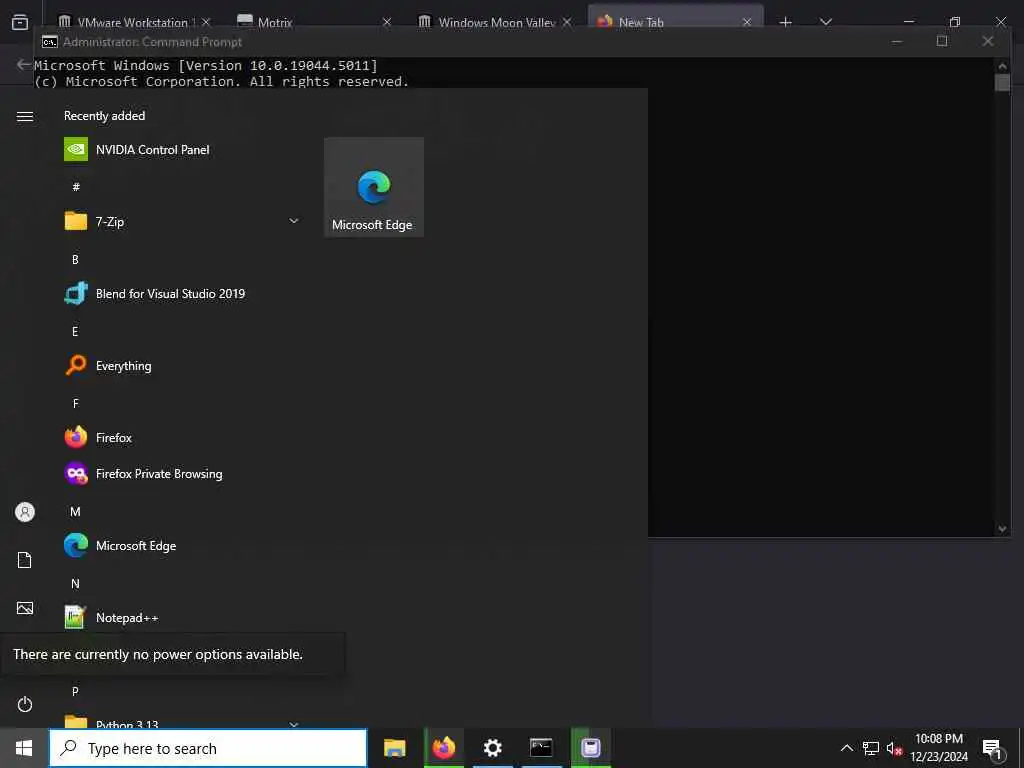Image resolution: width=1024 pixels, height=768 pixels.
Task: Close the New Tab browser tab
Action: tap(747, 22)
